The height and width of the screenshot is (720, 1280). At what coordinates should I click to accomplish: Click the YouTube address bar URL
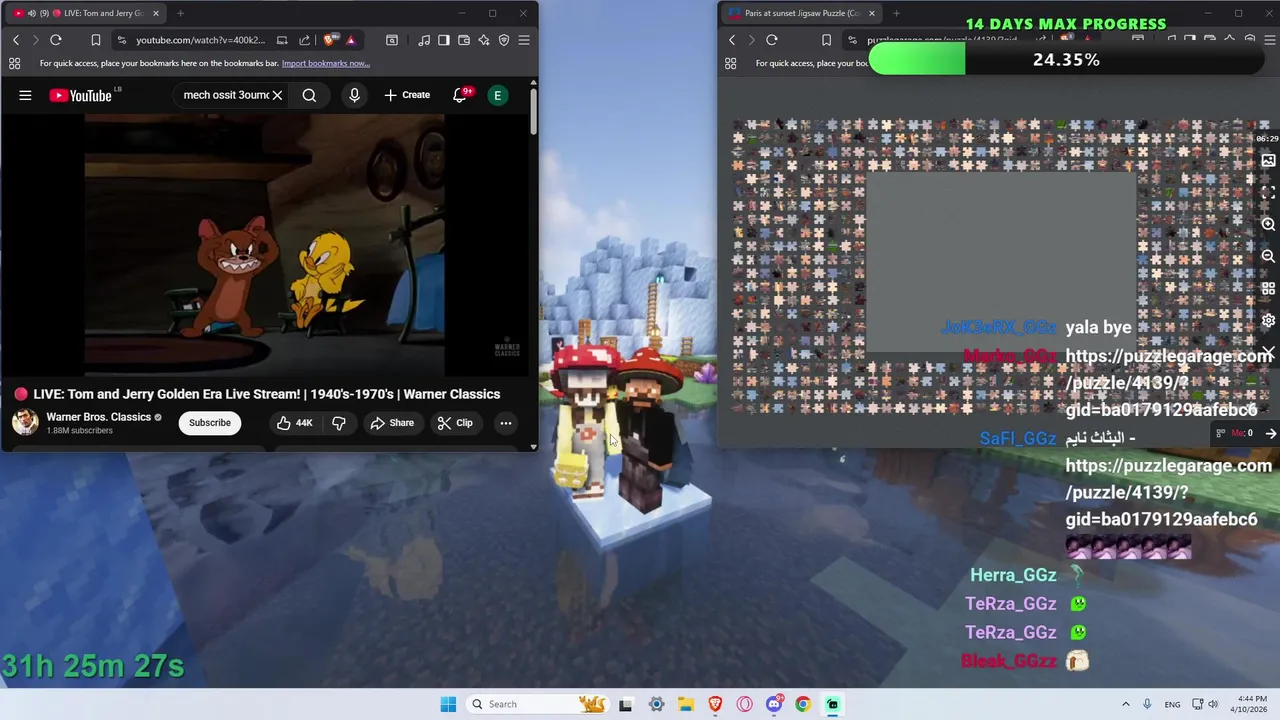coord(201,40)
